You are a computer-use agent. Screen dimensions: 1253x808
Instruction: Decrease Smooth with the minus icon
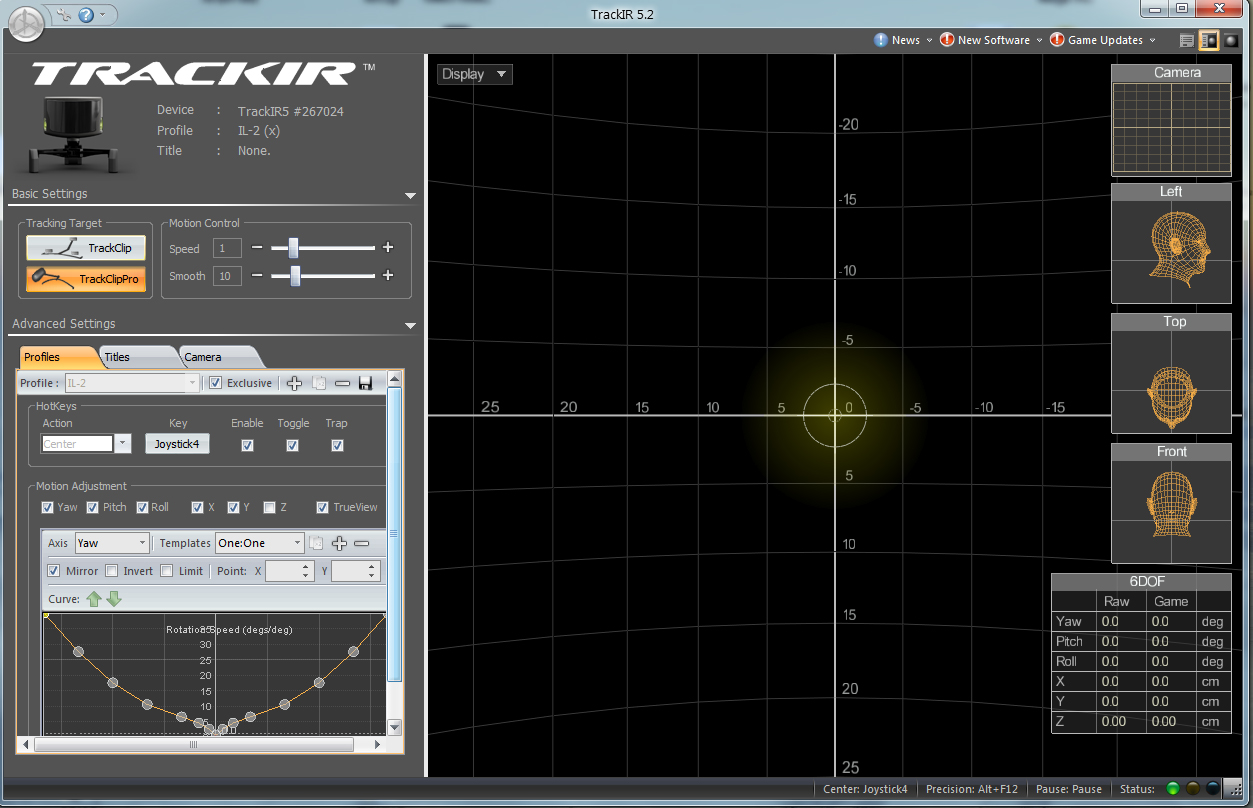257,276
